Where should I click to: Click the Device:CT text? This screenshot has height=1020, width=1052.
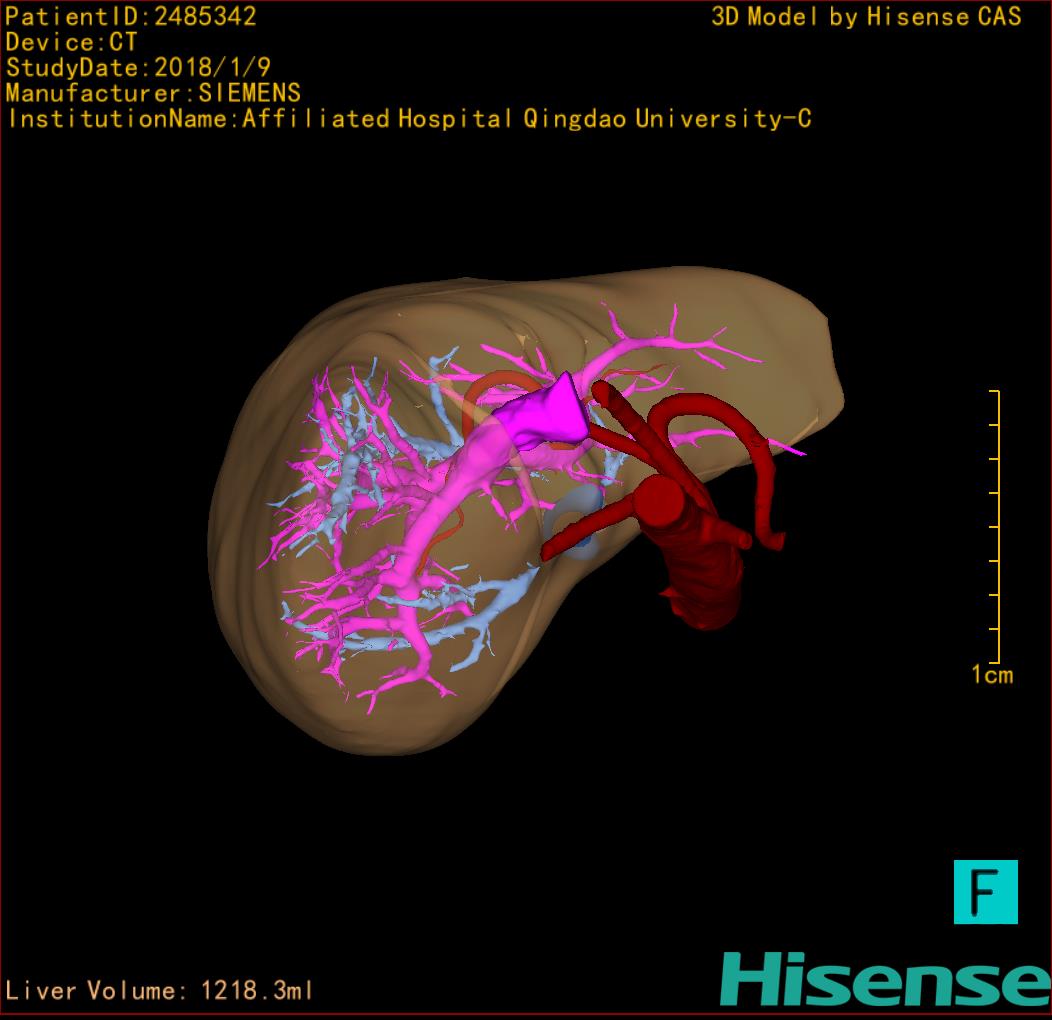point(71,43)
